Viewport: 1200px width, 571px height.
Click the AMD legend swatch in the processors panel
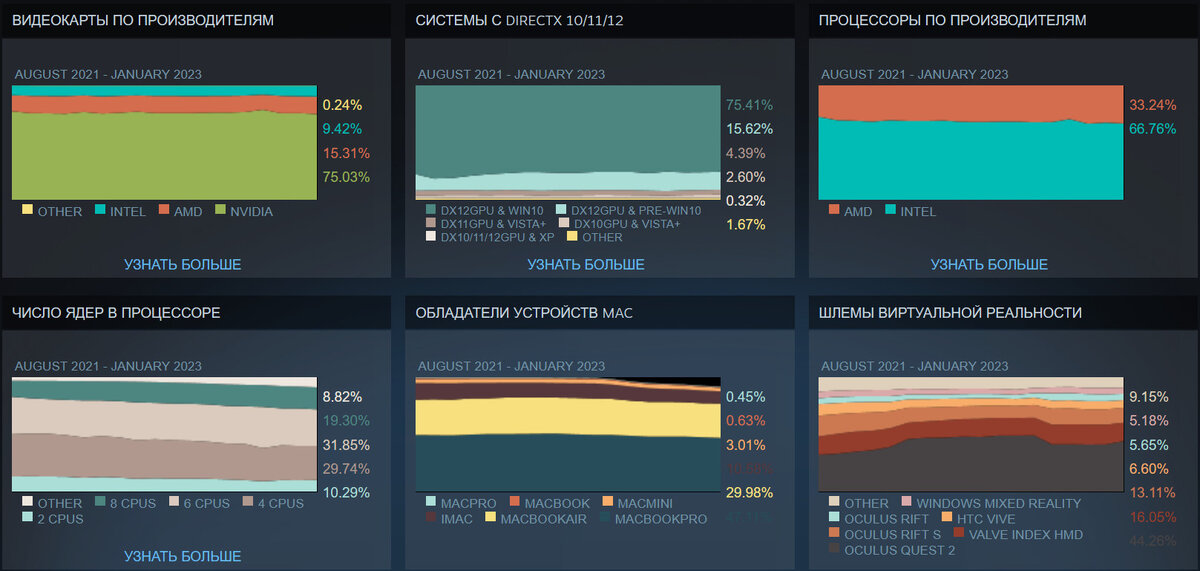tap(834, 211)
